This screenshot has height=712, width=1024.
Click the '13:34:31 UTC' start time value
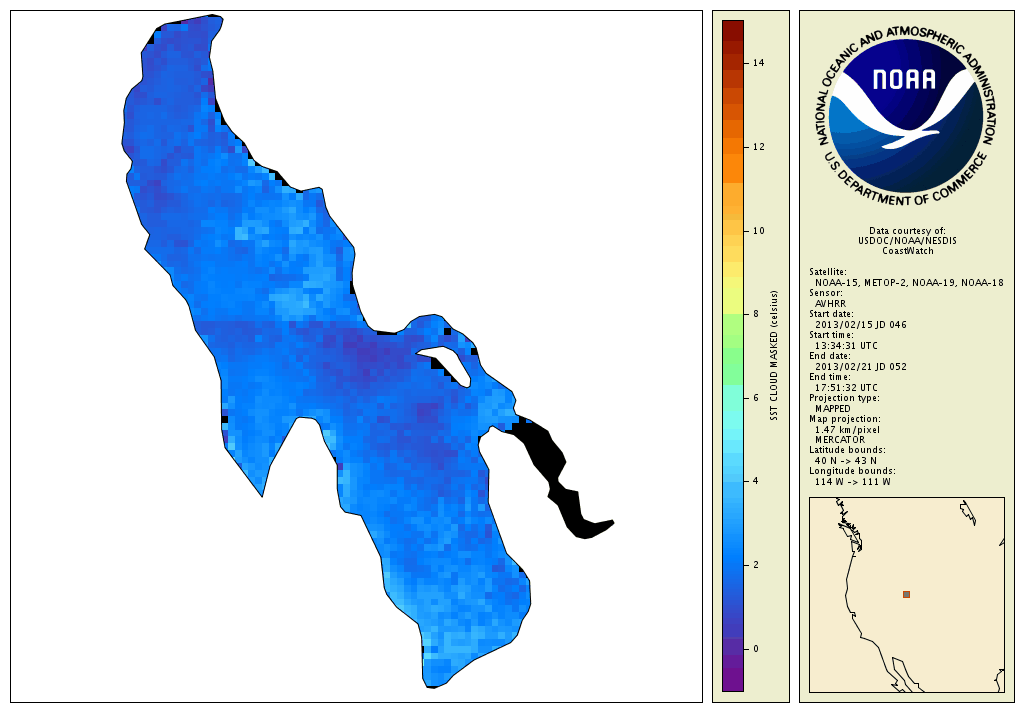tap(846, 346)
